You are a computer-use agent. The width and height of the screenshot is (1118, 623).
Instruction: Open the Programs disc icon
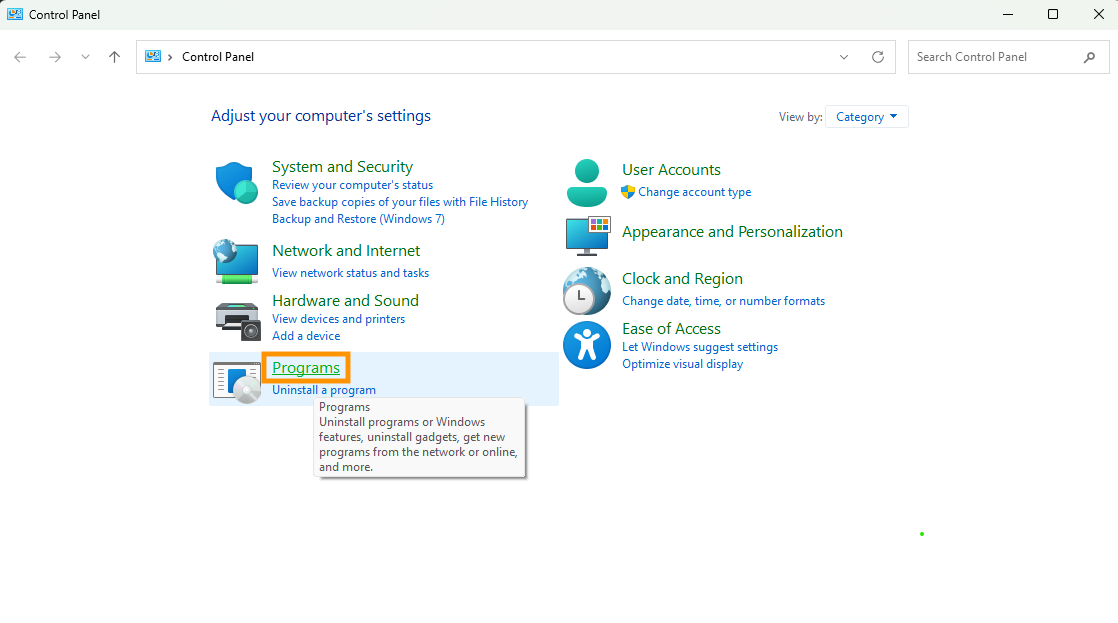pos(237,382)
